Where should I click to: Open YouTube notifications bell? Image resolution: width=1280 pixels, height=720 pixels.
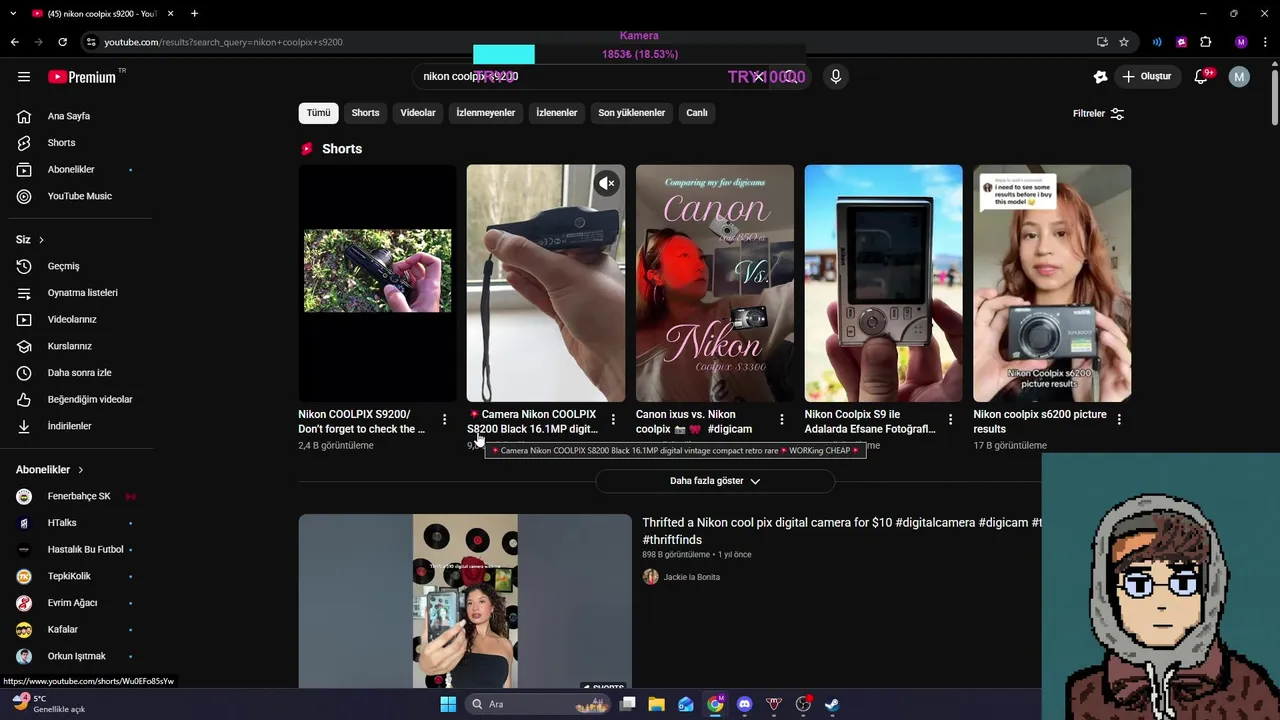coord(1201,77)
